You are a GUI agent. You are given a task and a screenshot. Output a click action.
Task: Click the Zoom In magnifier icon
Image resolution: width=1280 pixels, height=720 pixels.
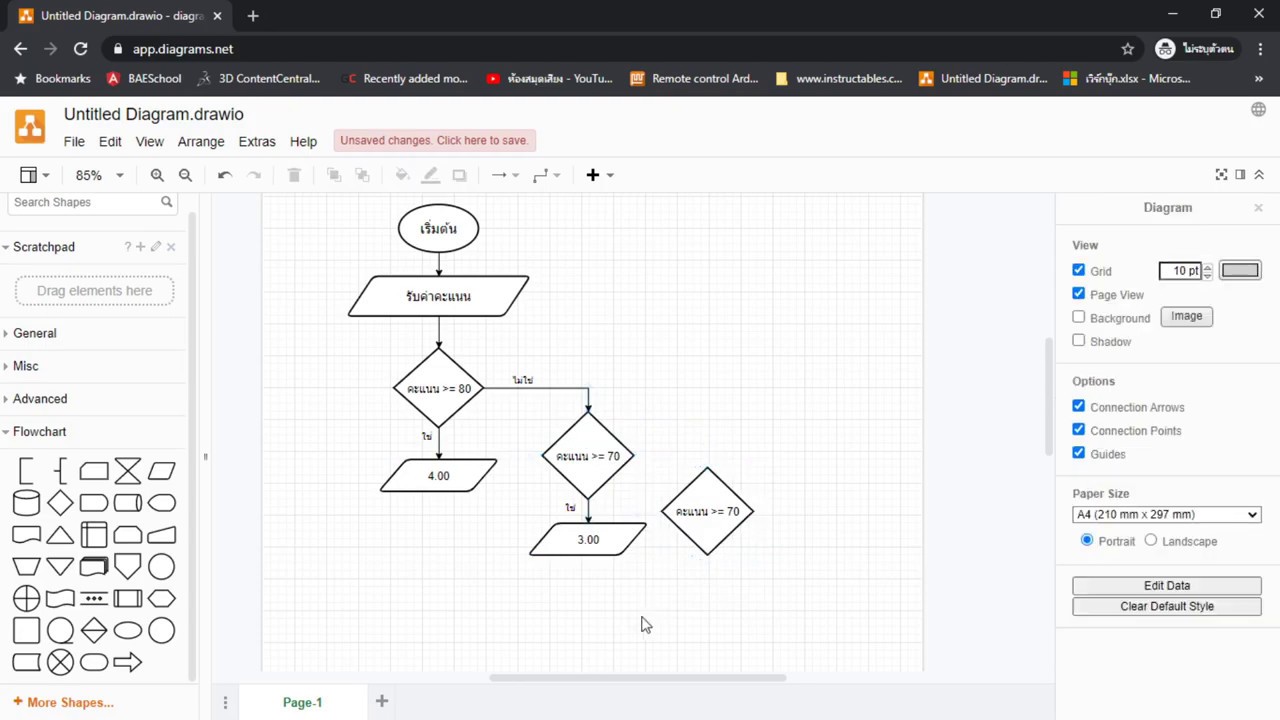click(157, 175)
